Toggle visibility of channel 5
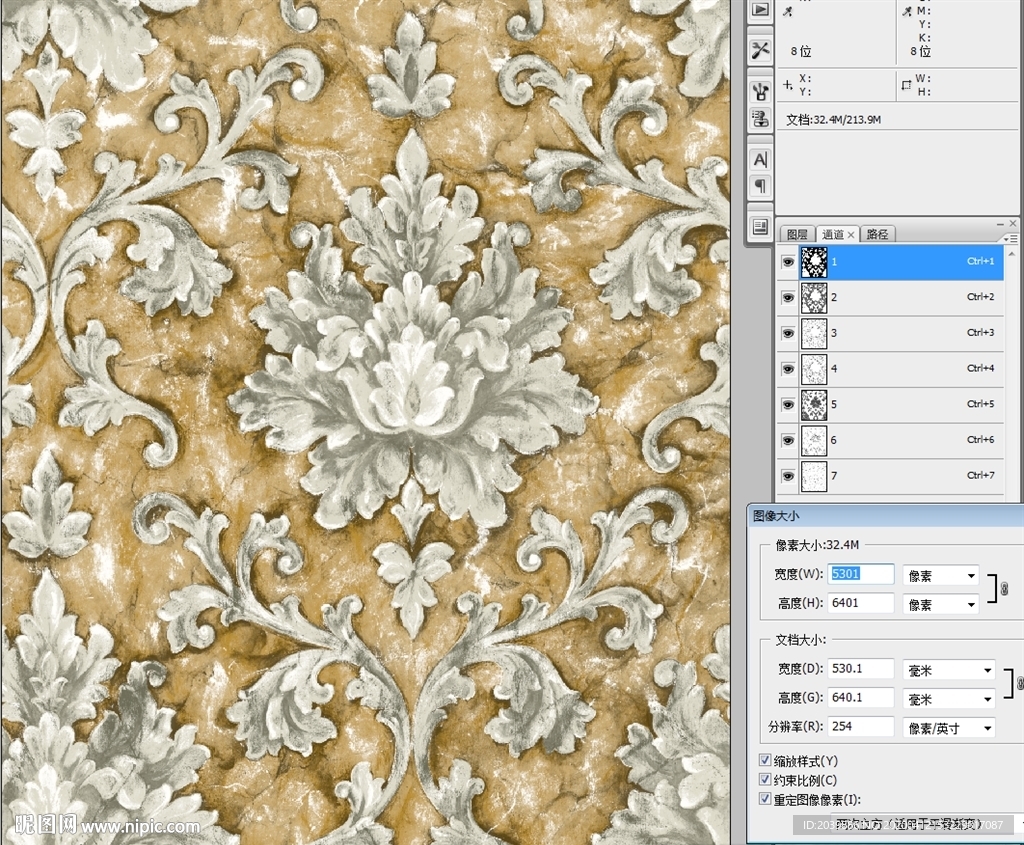Viewport: 1024px width, 845px height. coord(788,404)
